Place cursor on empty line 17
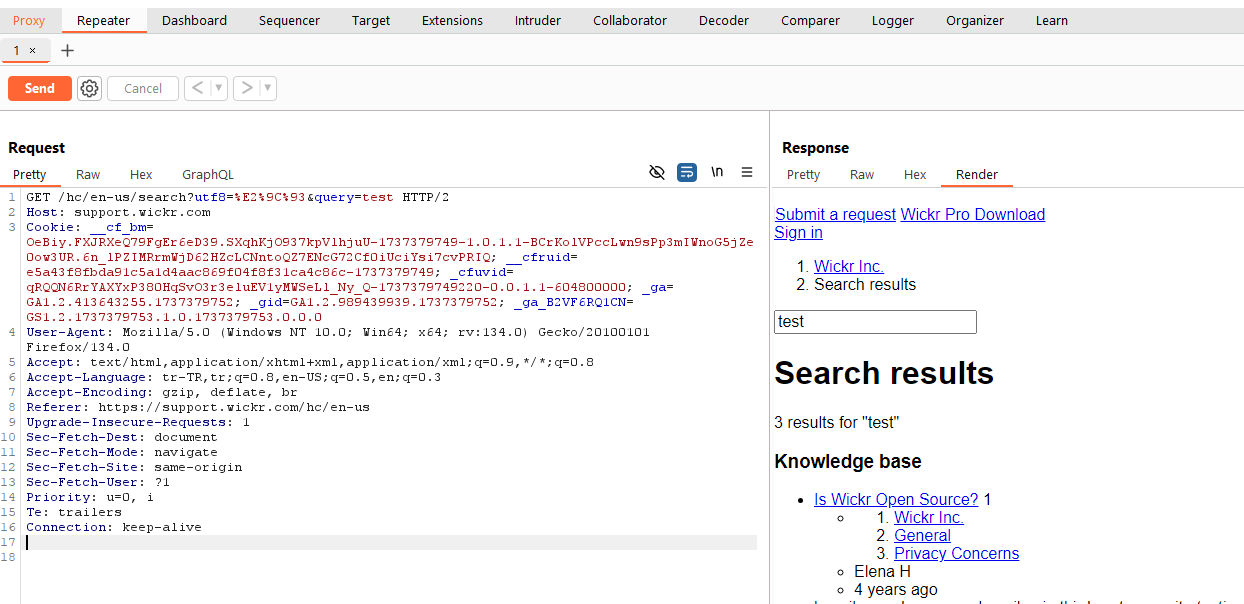The height and width of the screenshot is (604, 1244). [x=390, y=542]
